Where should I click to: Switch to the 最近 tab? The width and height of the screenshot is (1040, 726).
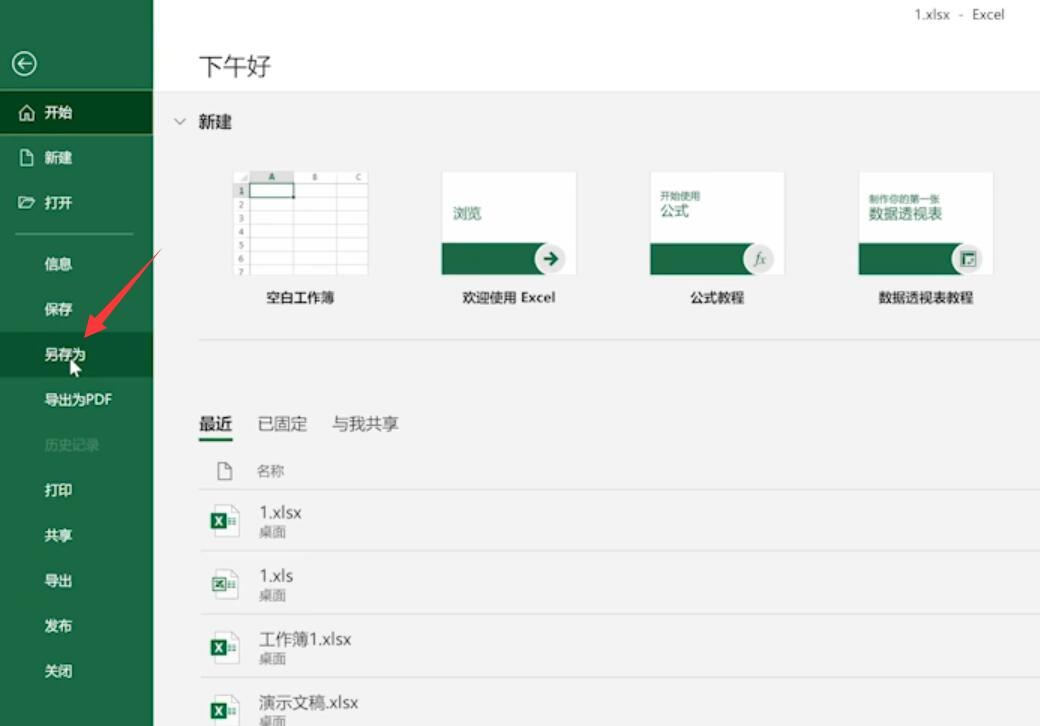click(216, 424)
